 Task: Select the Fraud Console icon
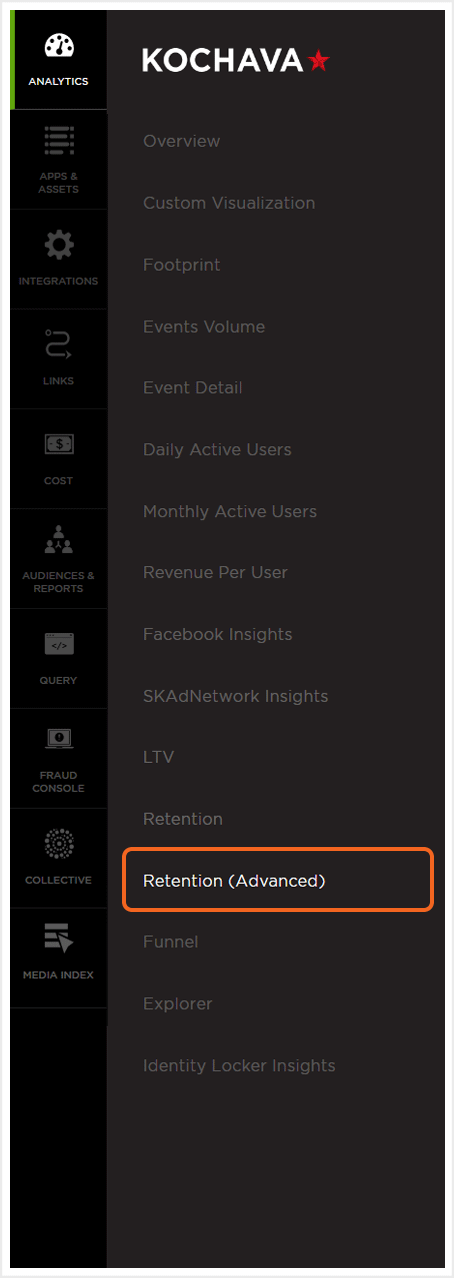click(x=59, y=740)
